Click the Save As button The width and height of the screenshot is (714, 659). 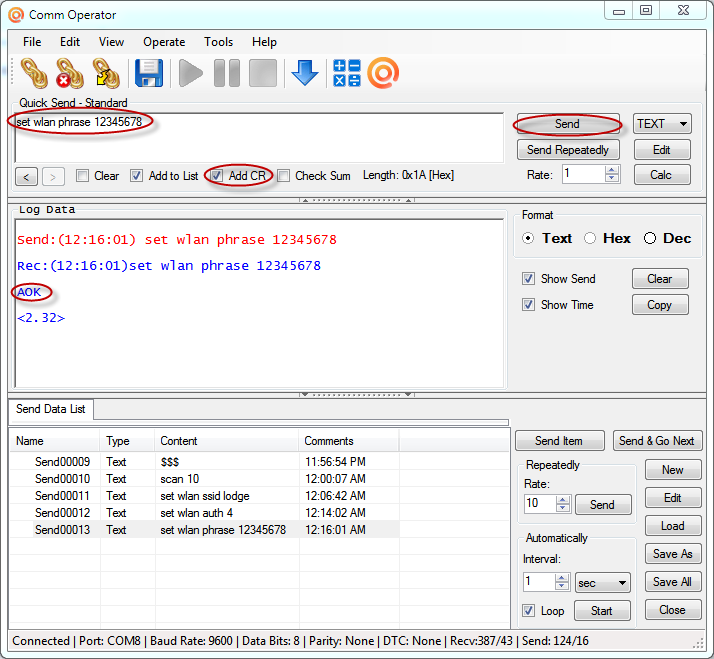673,554
